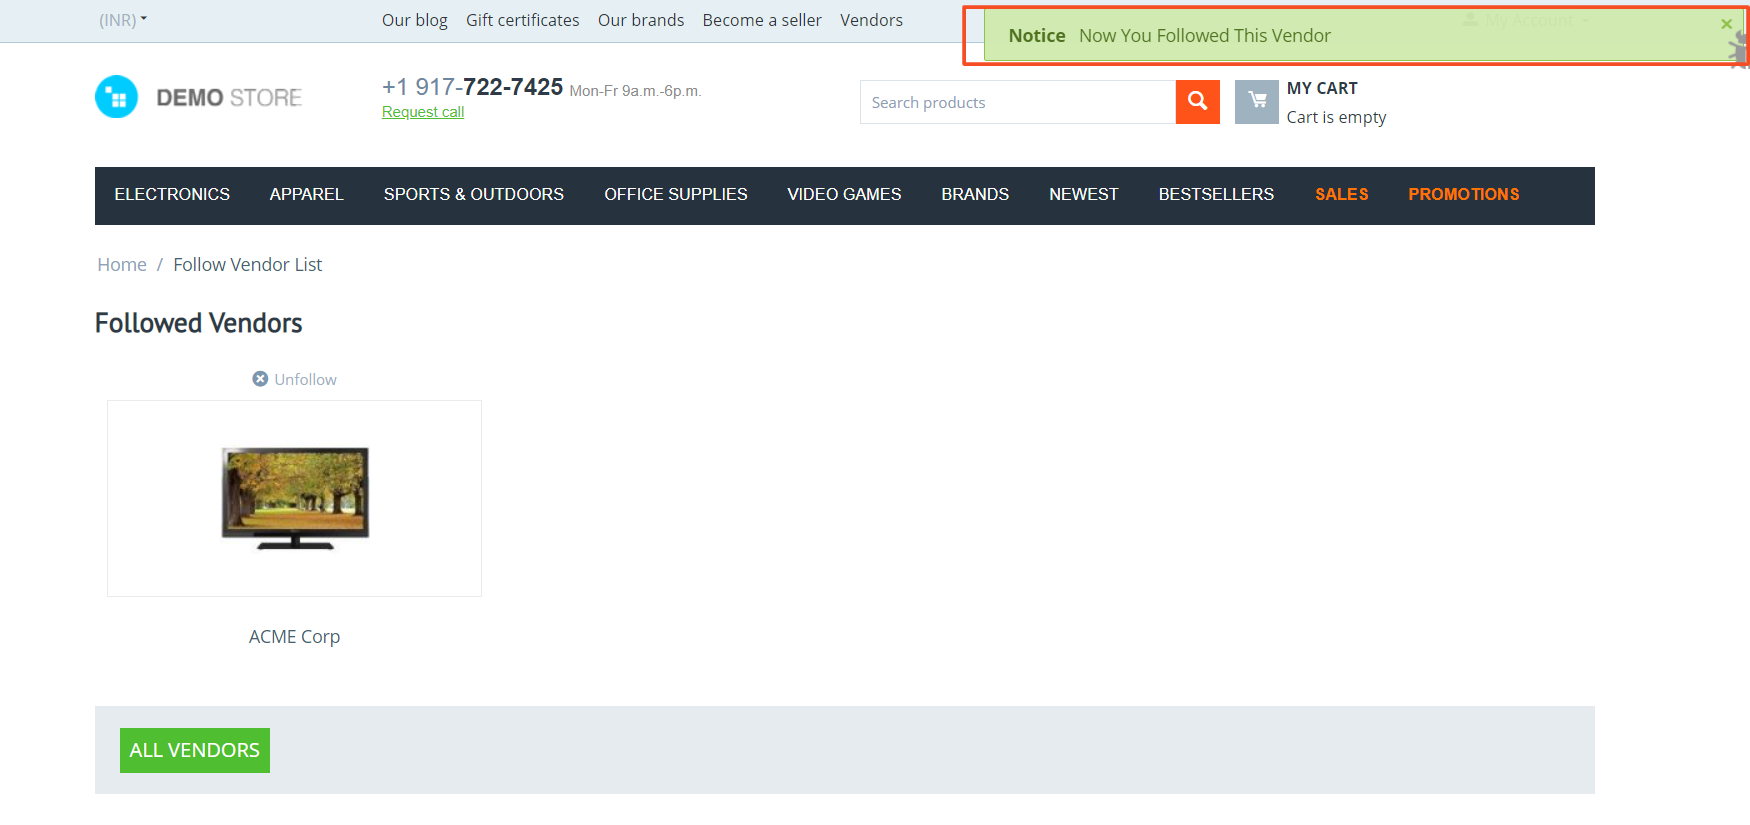This screenshot has height=825, width=1750.
Task: Open ACME Corp vendor name link
Action: [294, 637]
